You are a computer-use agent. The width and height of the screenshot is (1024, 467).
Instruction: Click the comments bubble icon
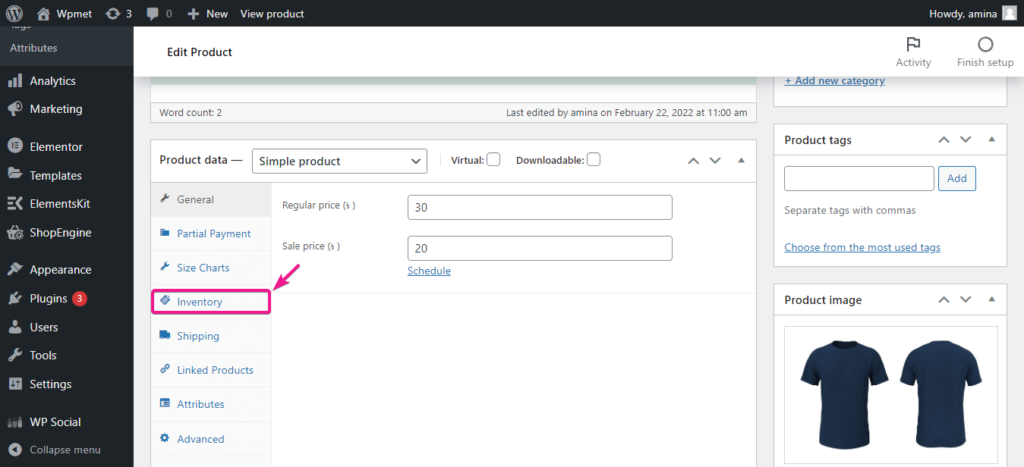click(151, 13)
